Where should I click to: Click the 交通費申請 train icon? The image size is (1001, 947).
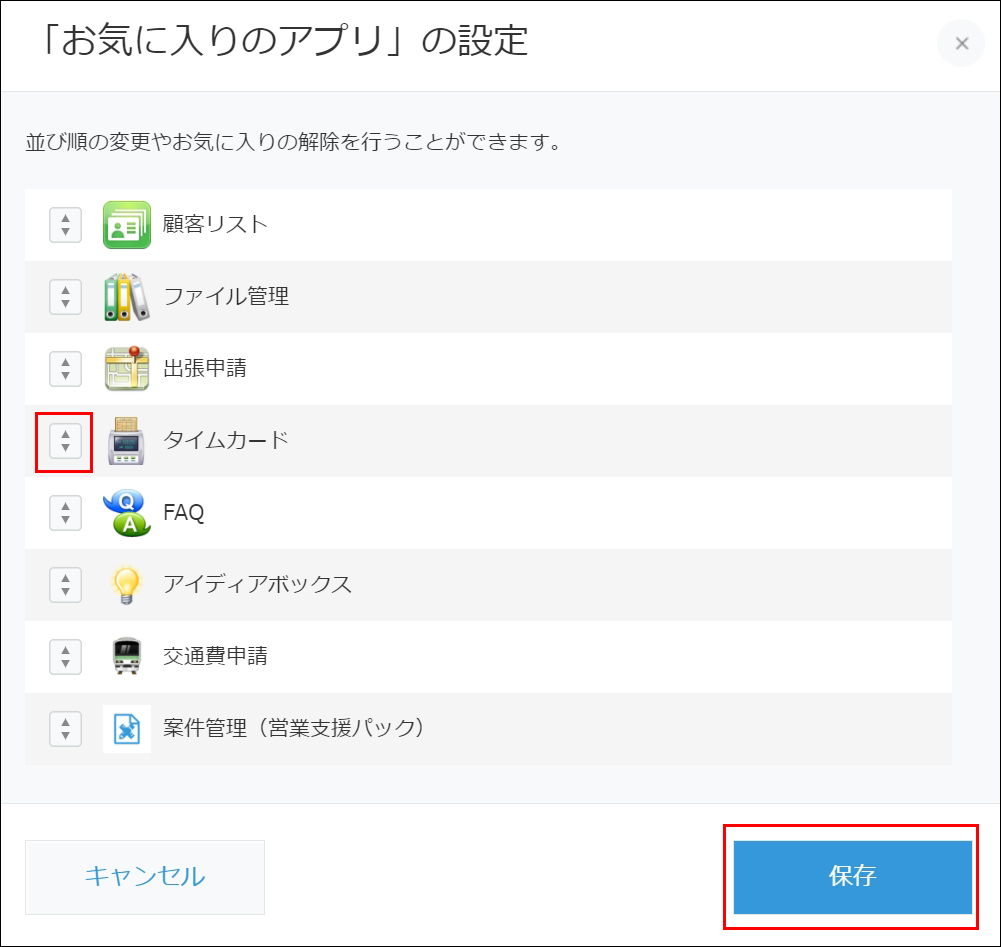(126, 656)
